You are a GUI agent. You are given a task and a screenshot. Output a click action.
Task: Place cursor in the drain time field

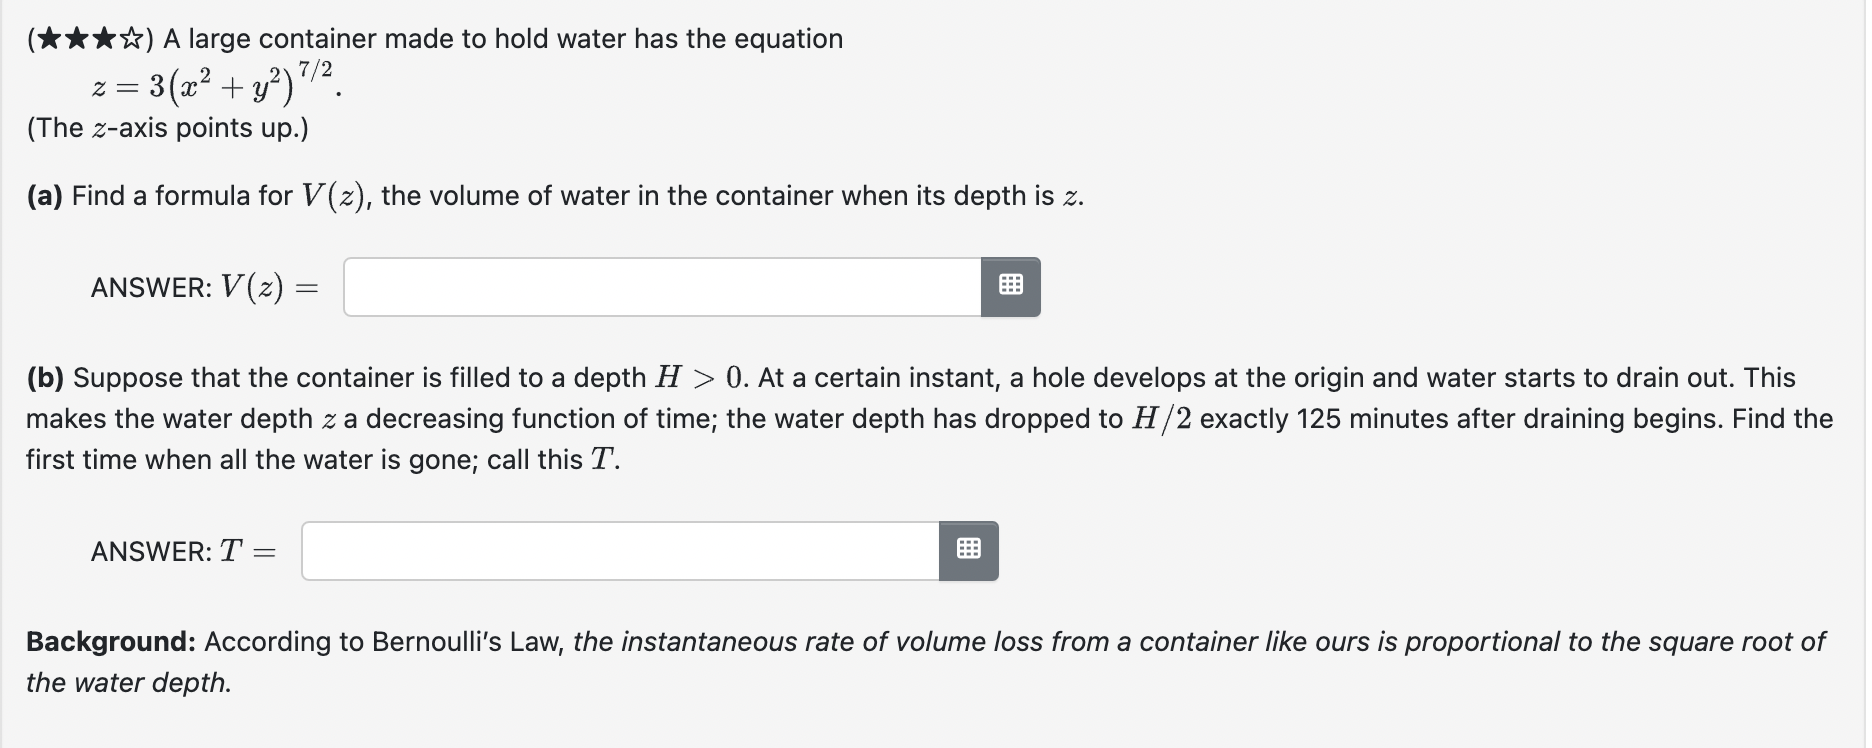(x=620, y=550)
